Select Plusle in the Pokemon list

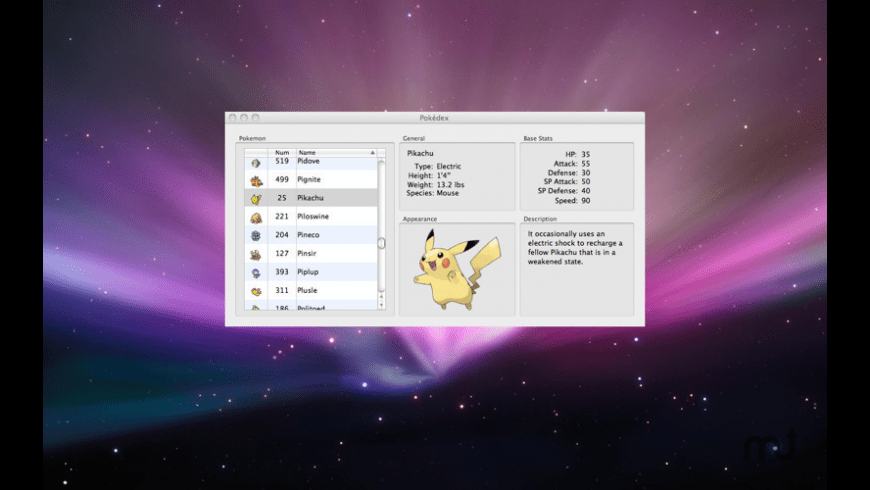point(307,290)
